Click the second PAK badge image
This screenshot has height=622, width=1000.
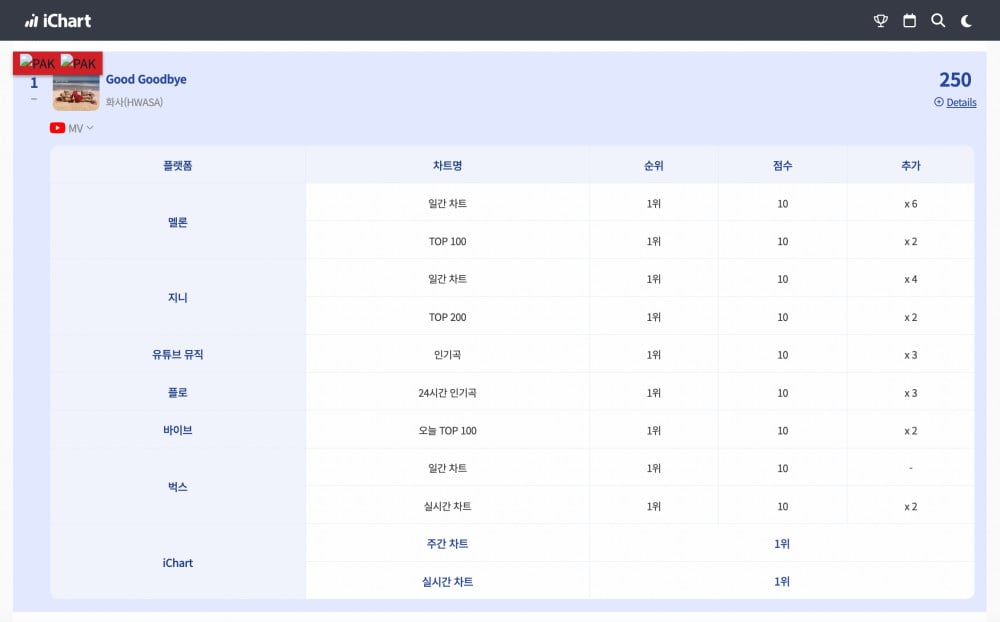pyautogui.click(x=79, y=63)
